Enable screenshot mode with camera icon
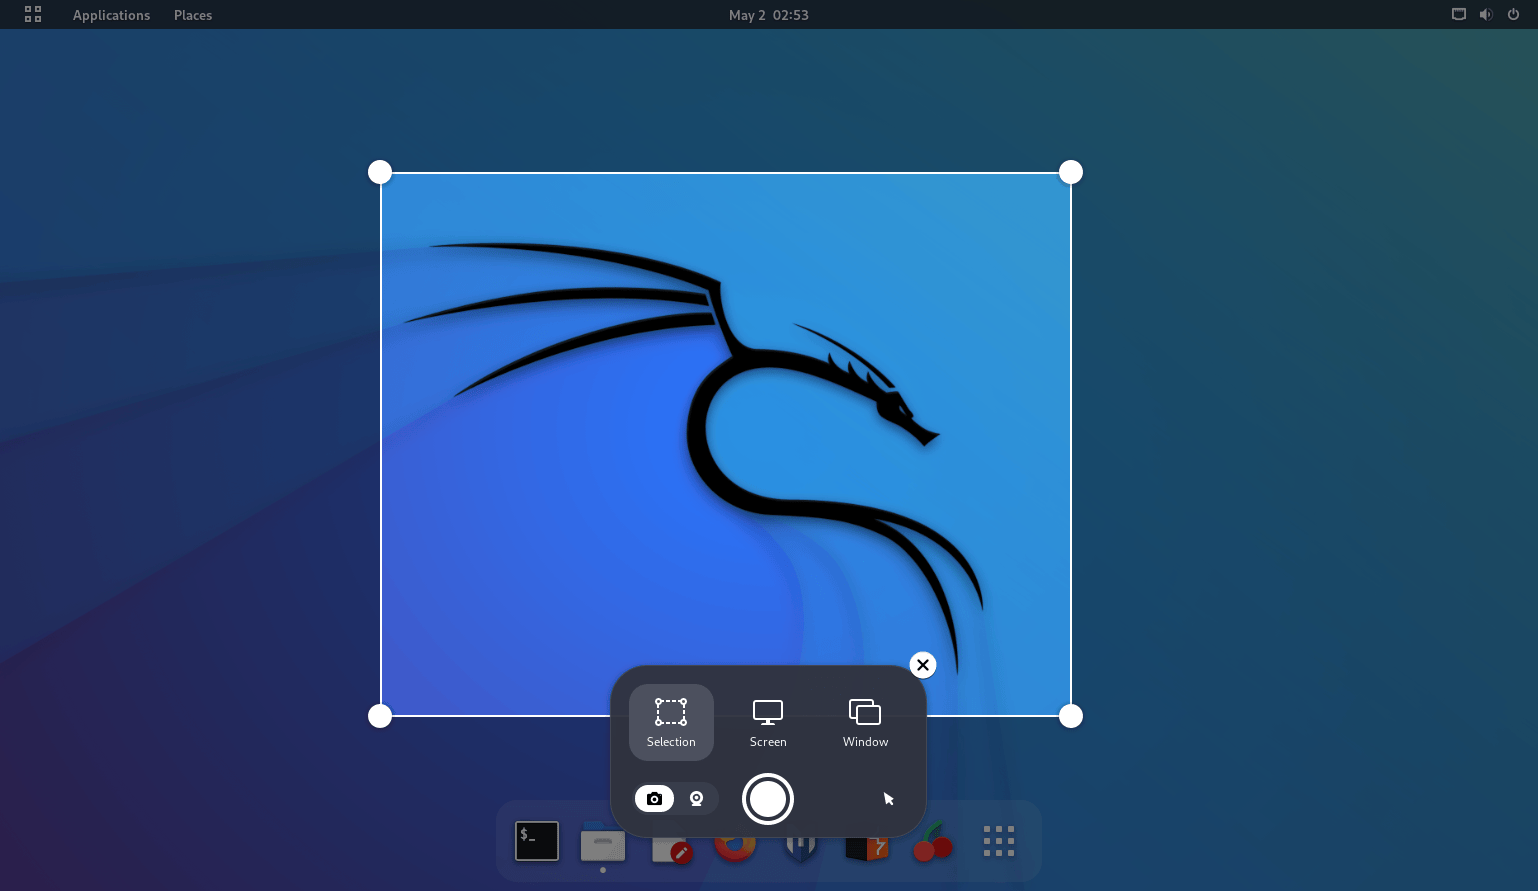Viewport: 1538px width, 891px height. point(655,799)
